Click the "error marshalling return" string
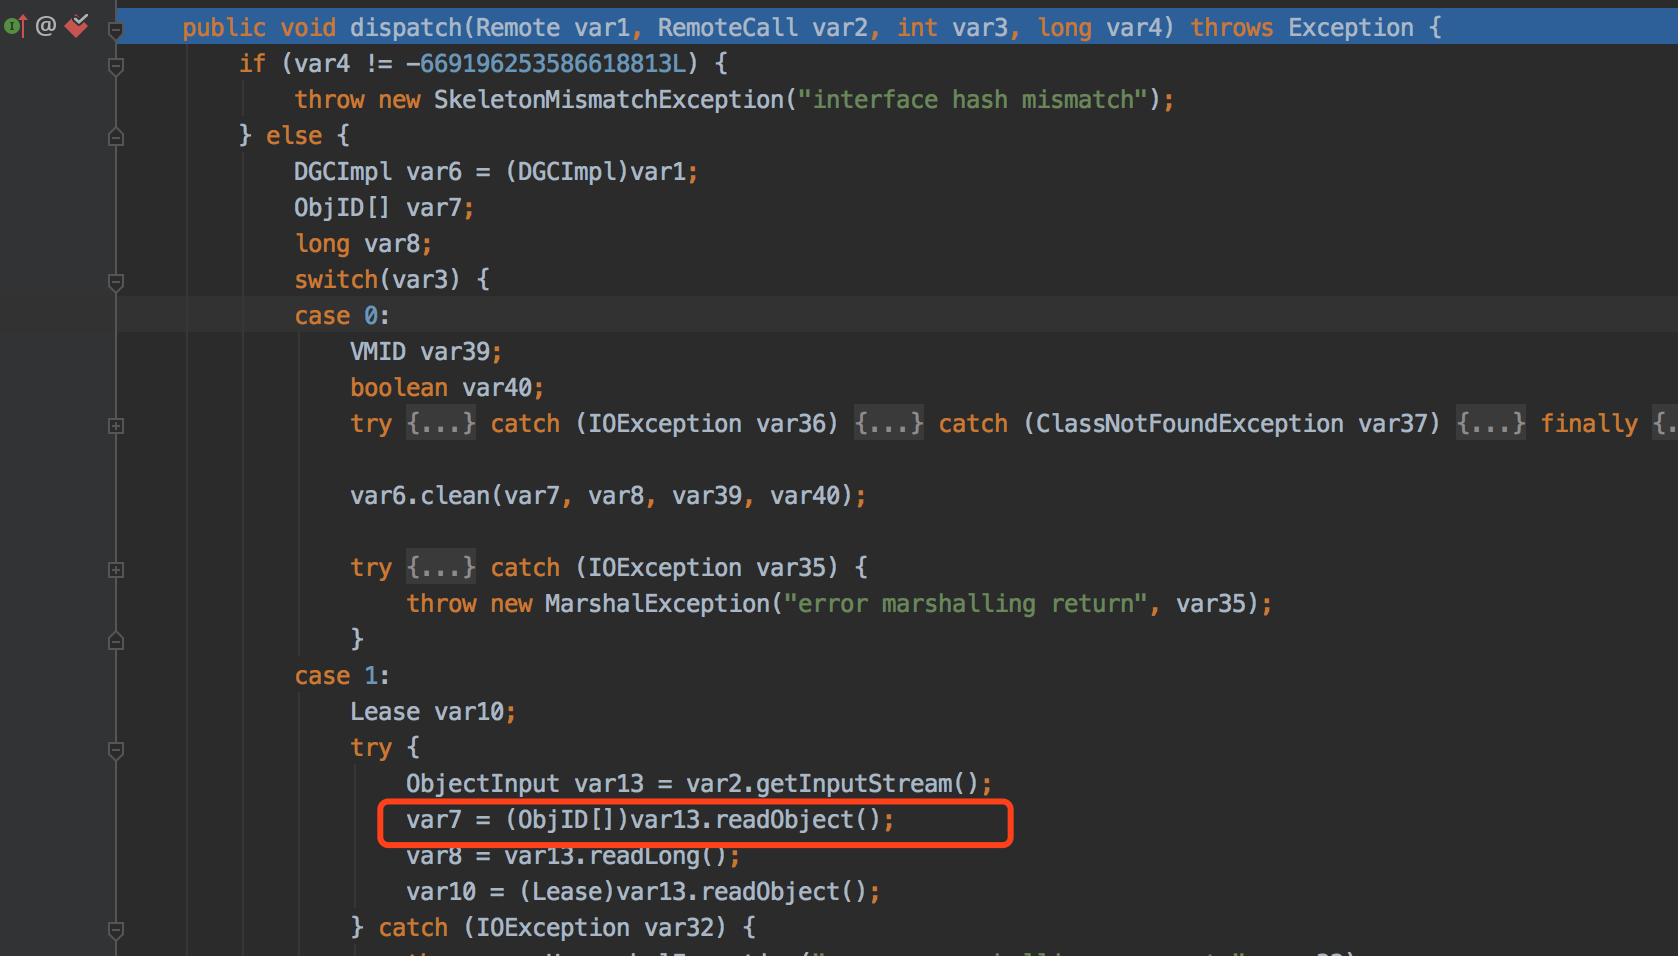This screenshot has width=1678, height=956. click(966, 603)
